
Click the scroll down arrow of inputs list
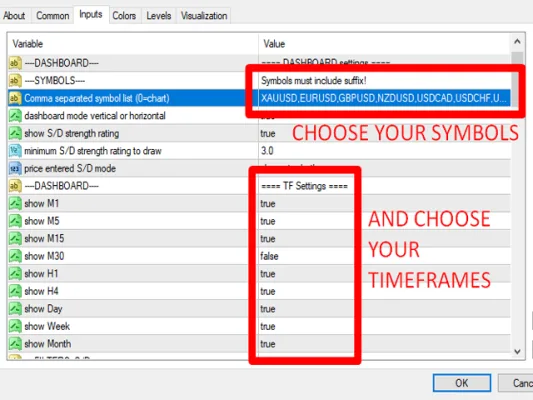517,352
